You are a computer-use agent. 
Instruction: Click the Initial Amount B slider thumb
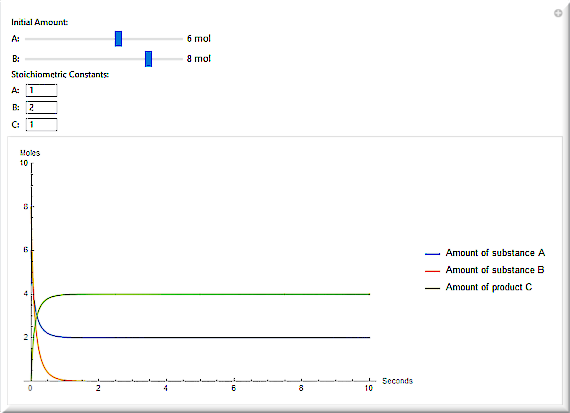click(148, 59)
